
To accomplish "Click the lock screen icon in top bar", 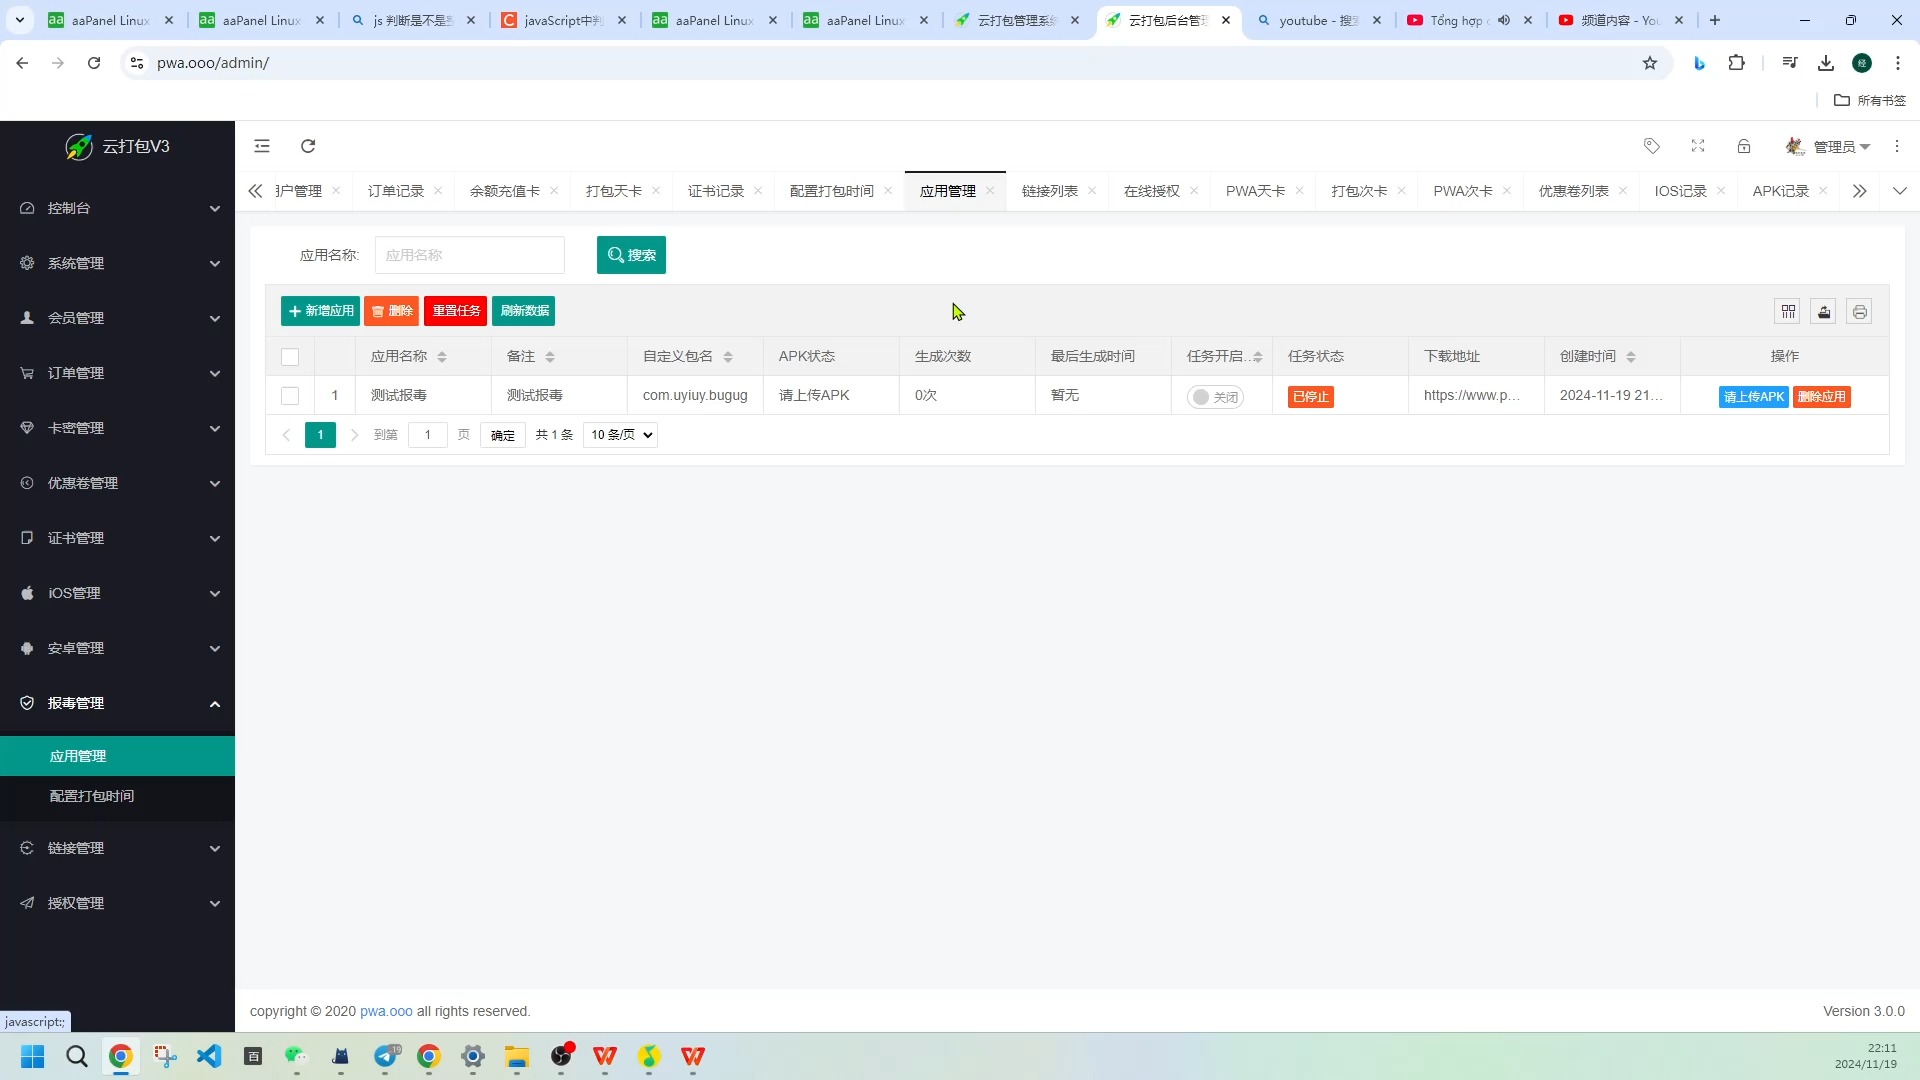I will (1744, 146).
